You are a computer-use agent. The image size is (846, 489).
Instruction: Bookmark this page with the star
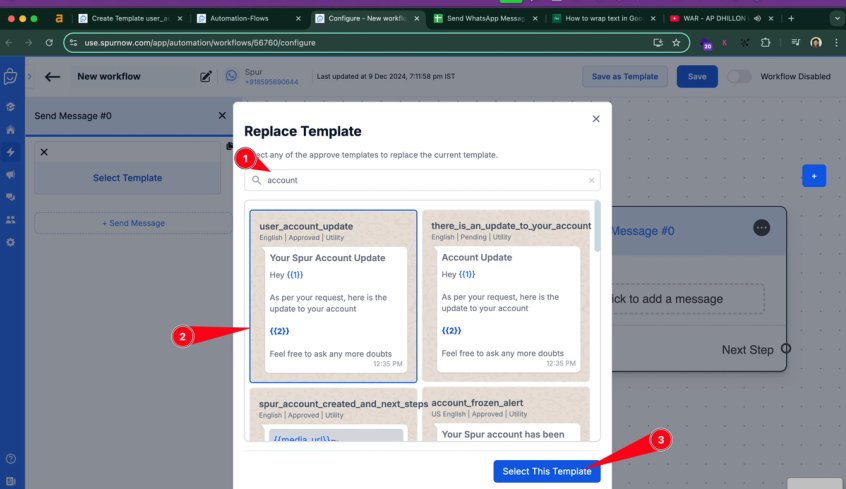pyautogui.click(x=676, y=43)
